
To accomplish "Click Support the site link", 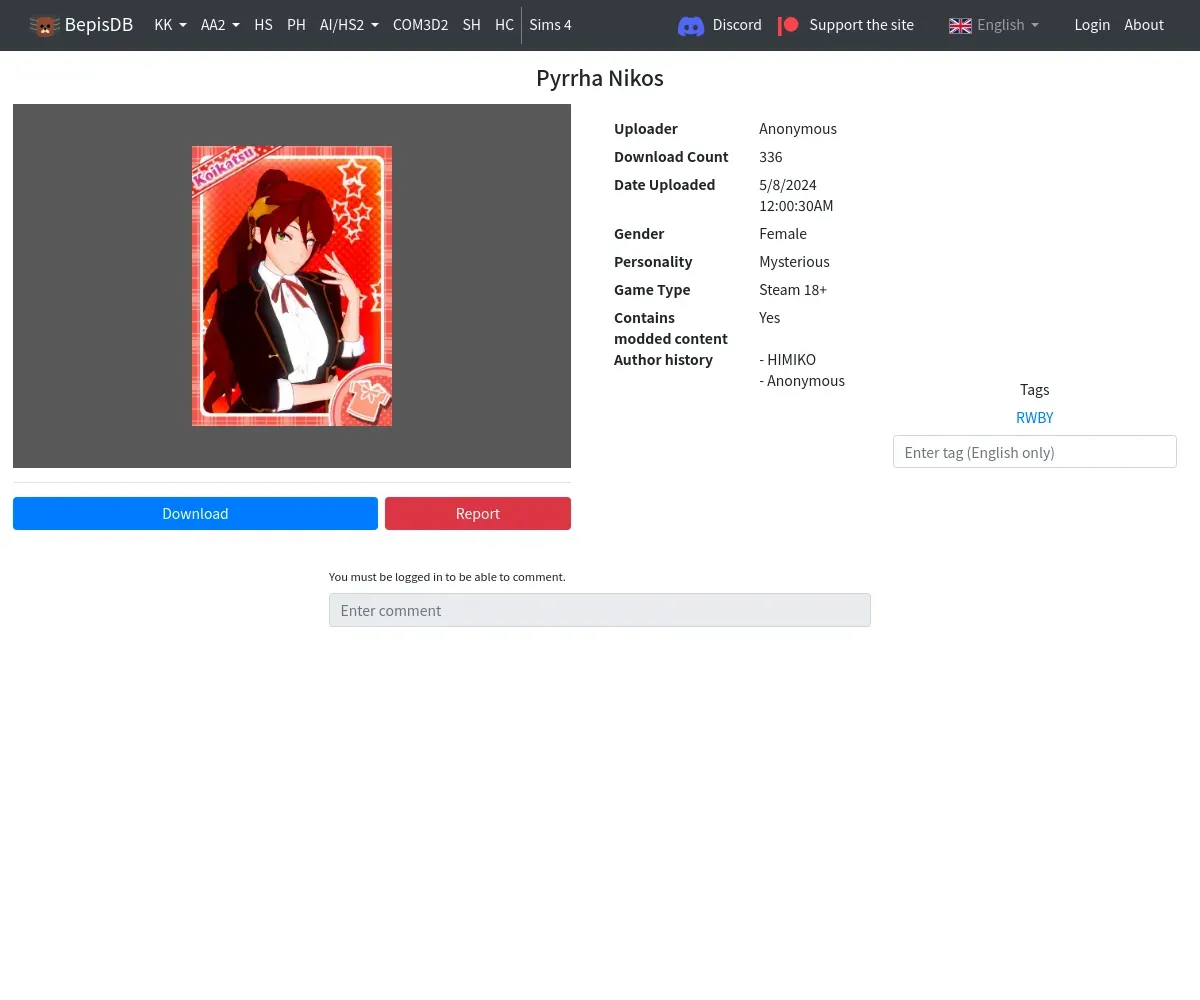I will (x=846, y=25).
